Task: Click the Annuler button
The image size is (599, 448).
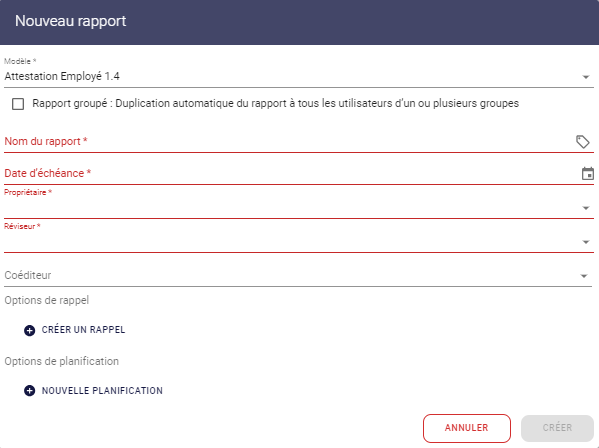Action: pos(466,428)
